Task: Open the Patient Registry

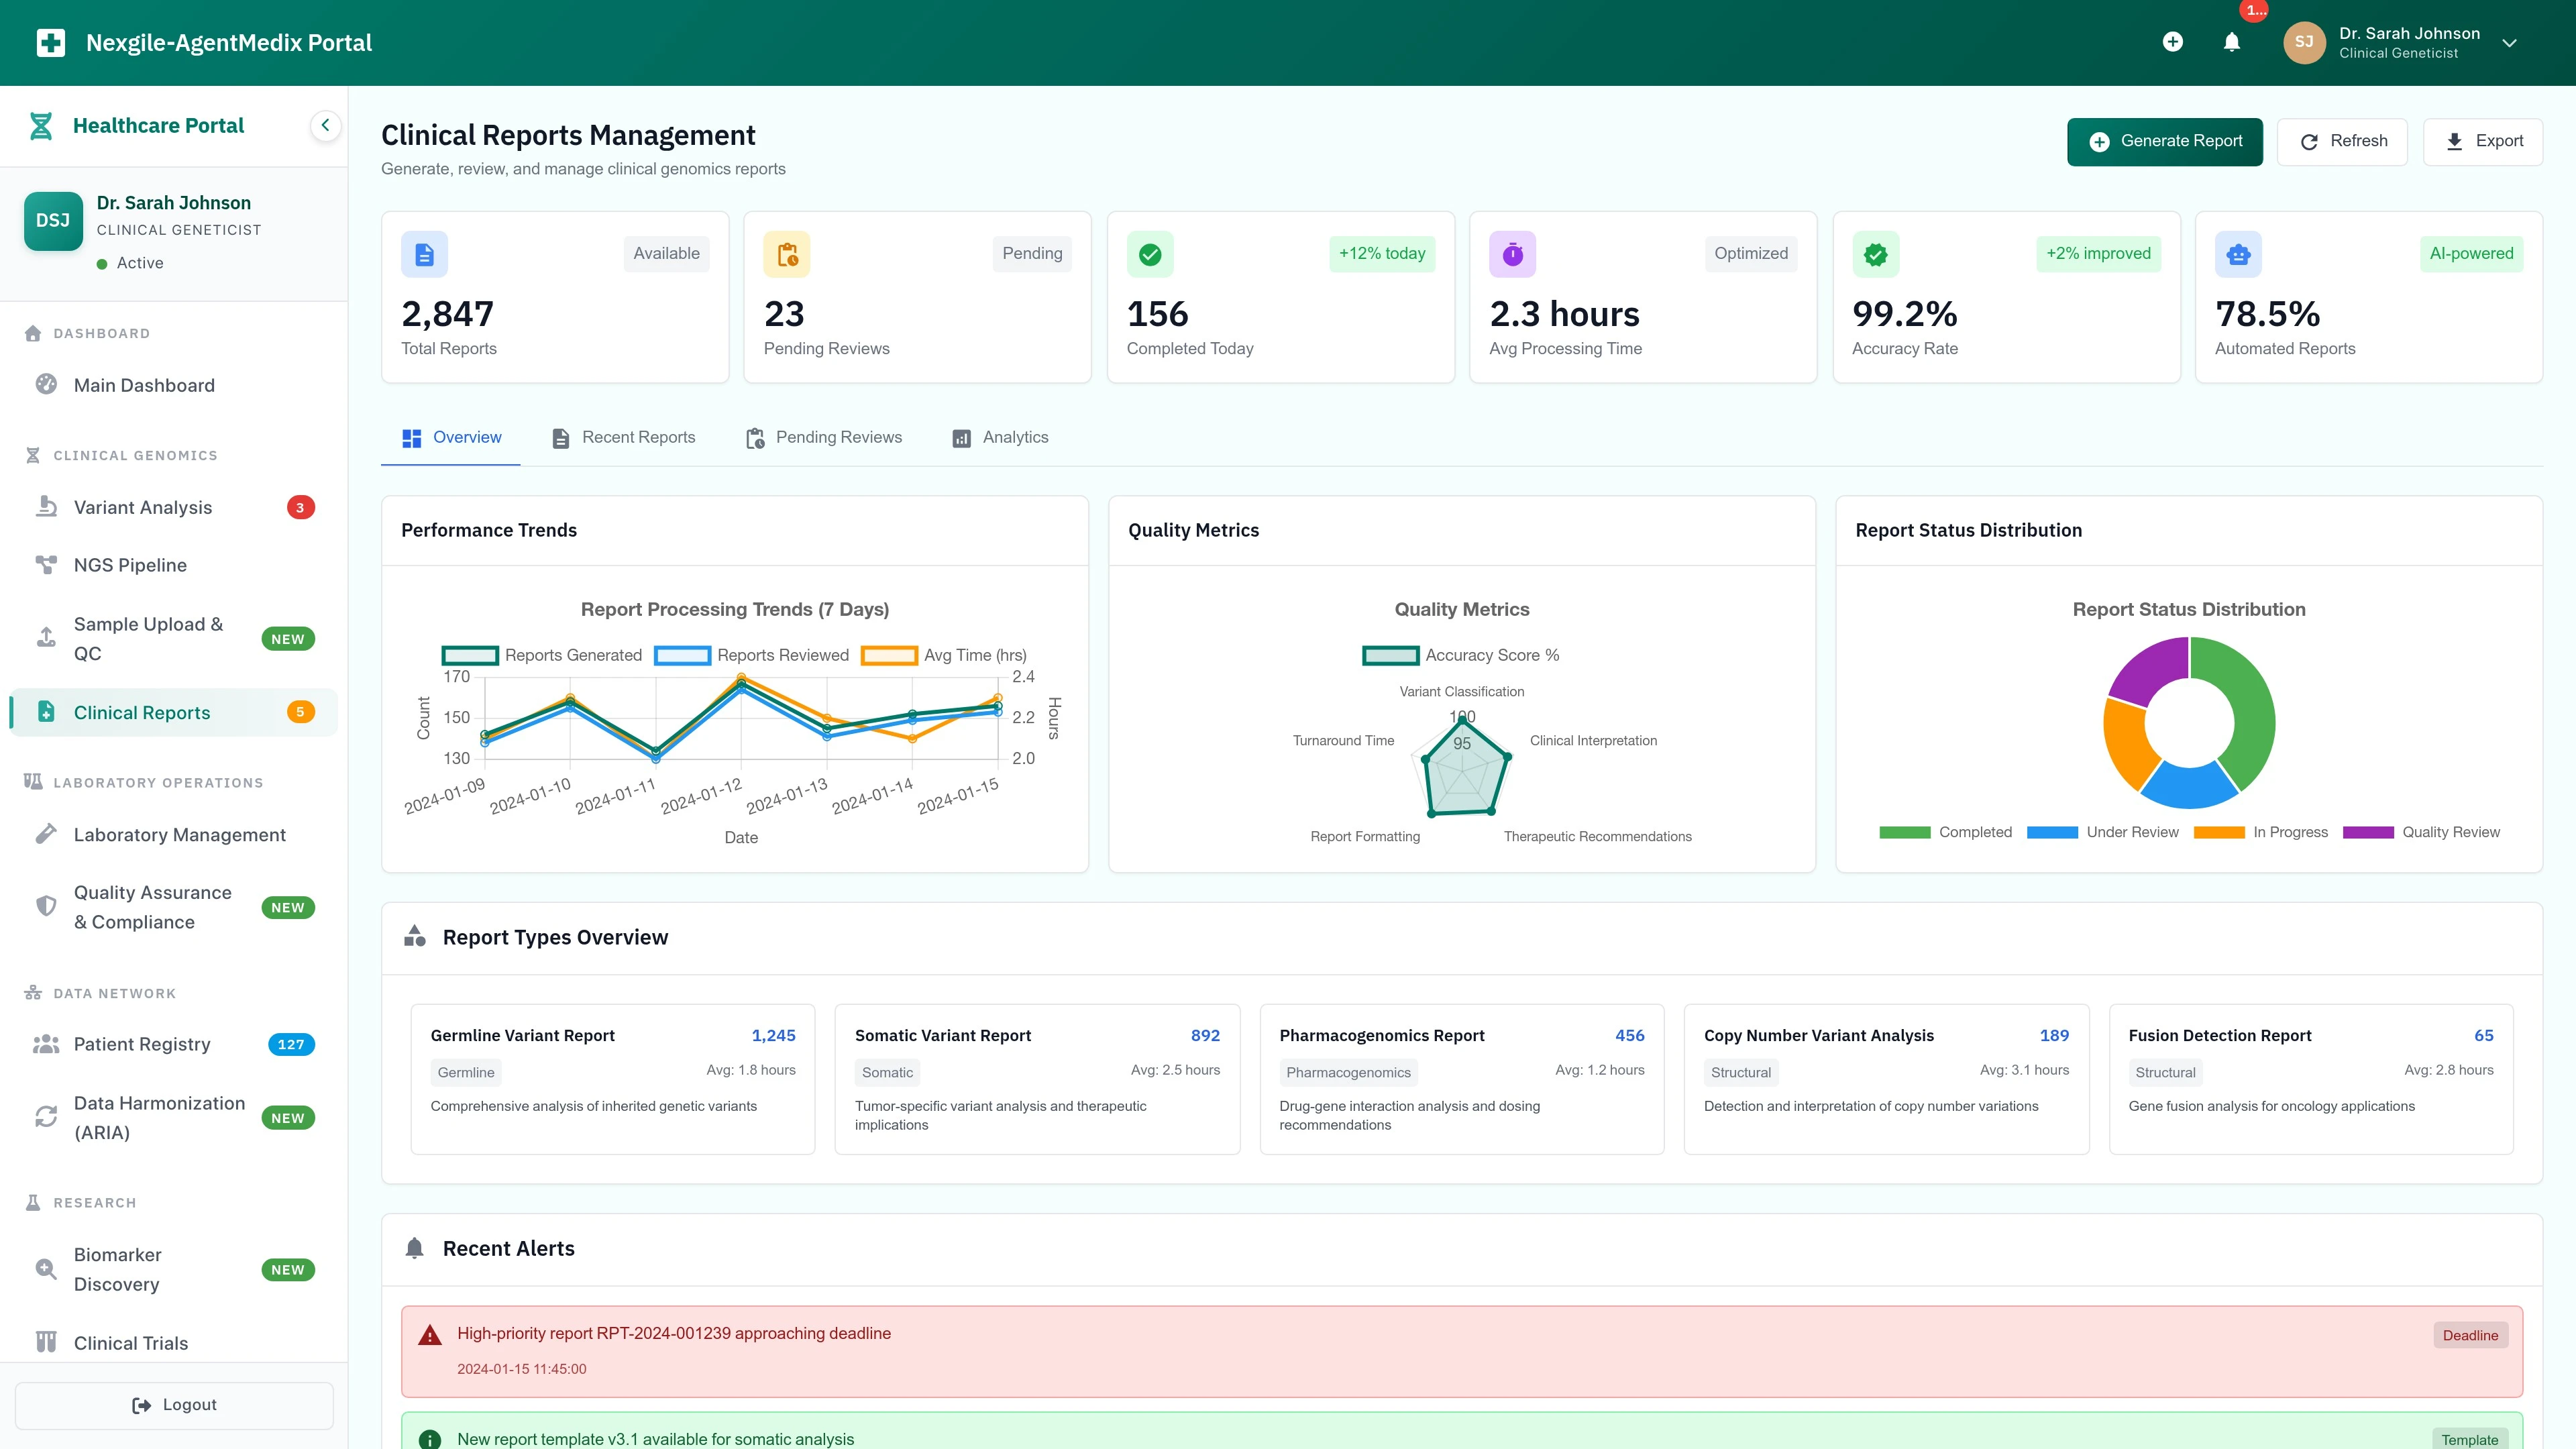Action: click(142, 1044)
